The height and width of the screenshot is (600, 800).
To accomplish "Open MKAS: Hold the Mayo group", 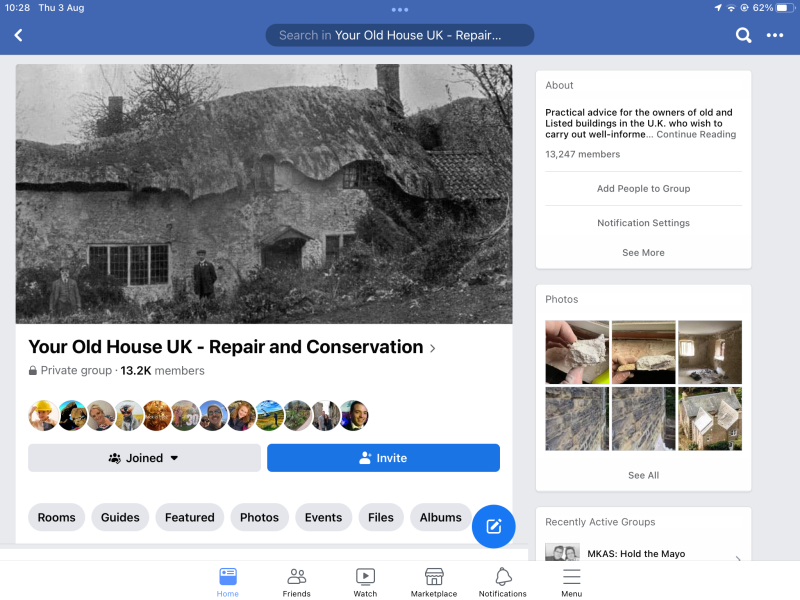I will point(636,554).
